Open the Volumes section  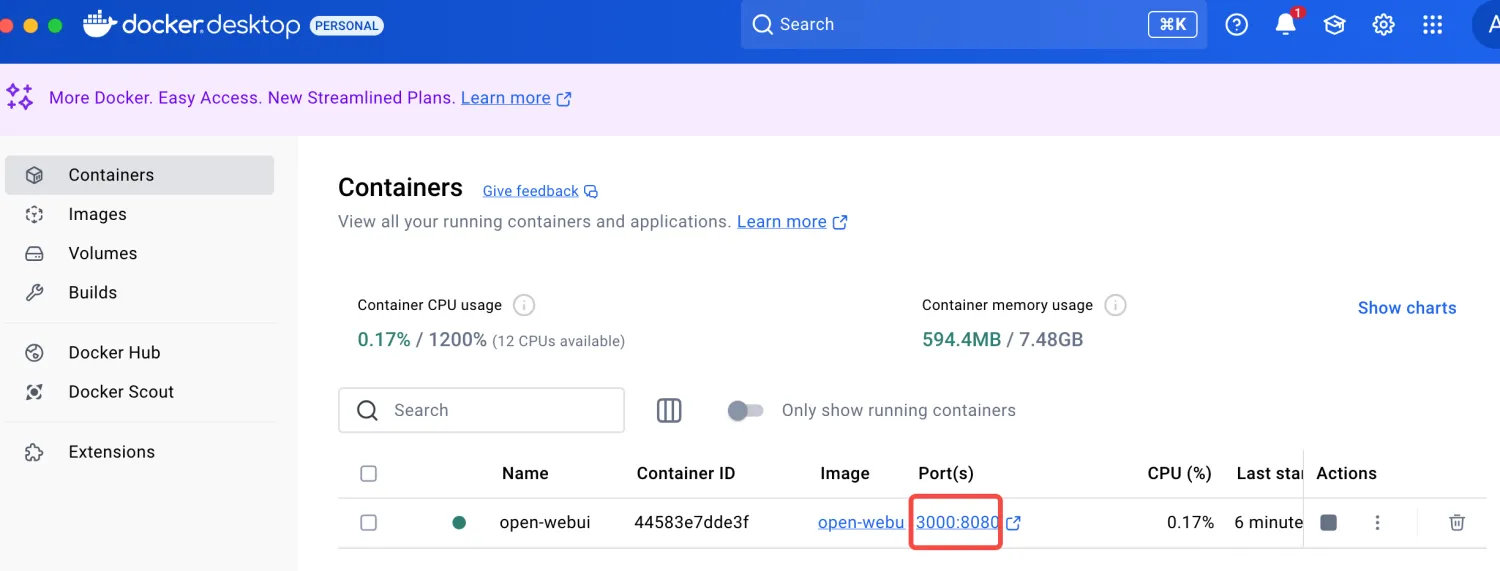tap(139, 253)
